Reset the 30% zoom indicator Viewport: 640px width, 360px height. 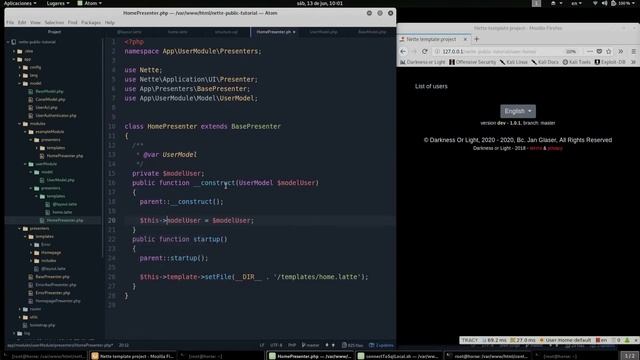click(x=571, y=51)
